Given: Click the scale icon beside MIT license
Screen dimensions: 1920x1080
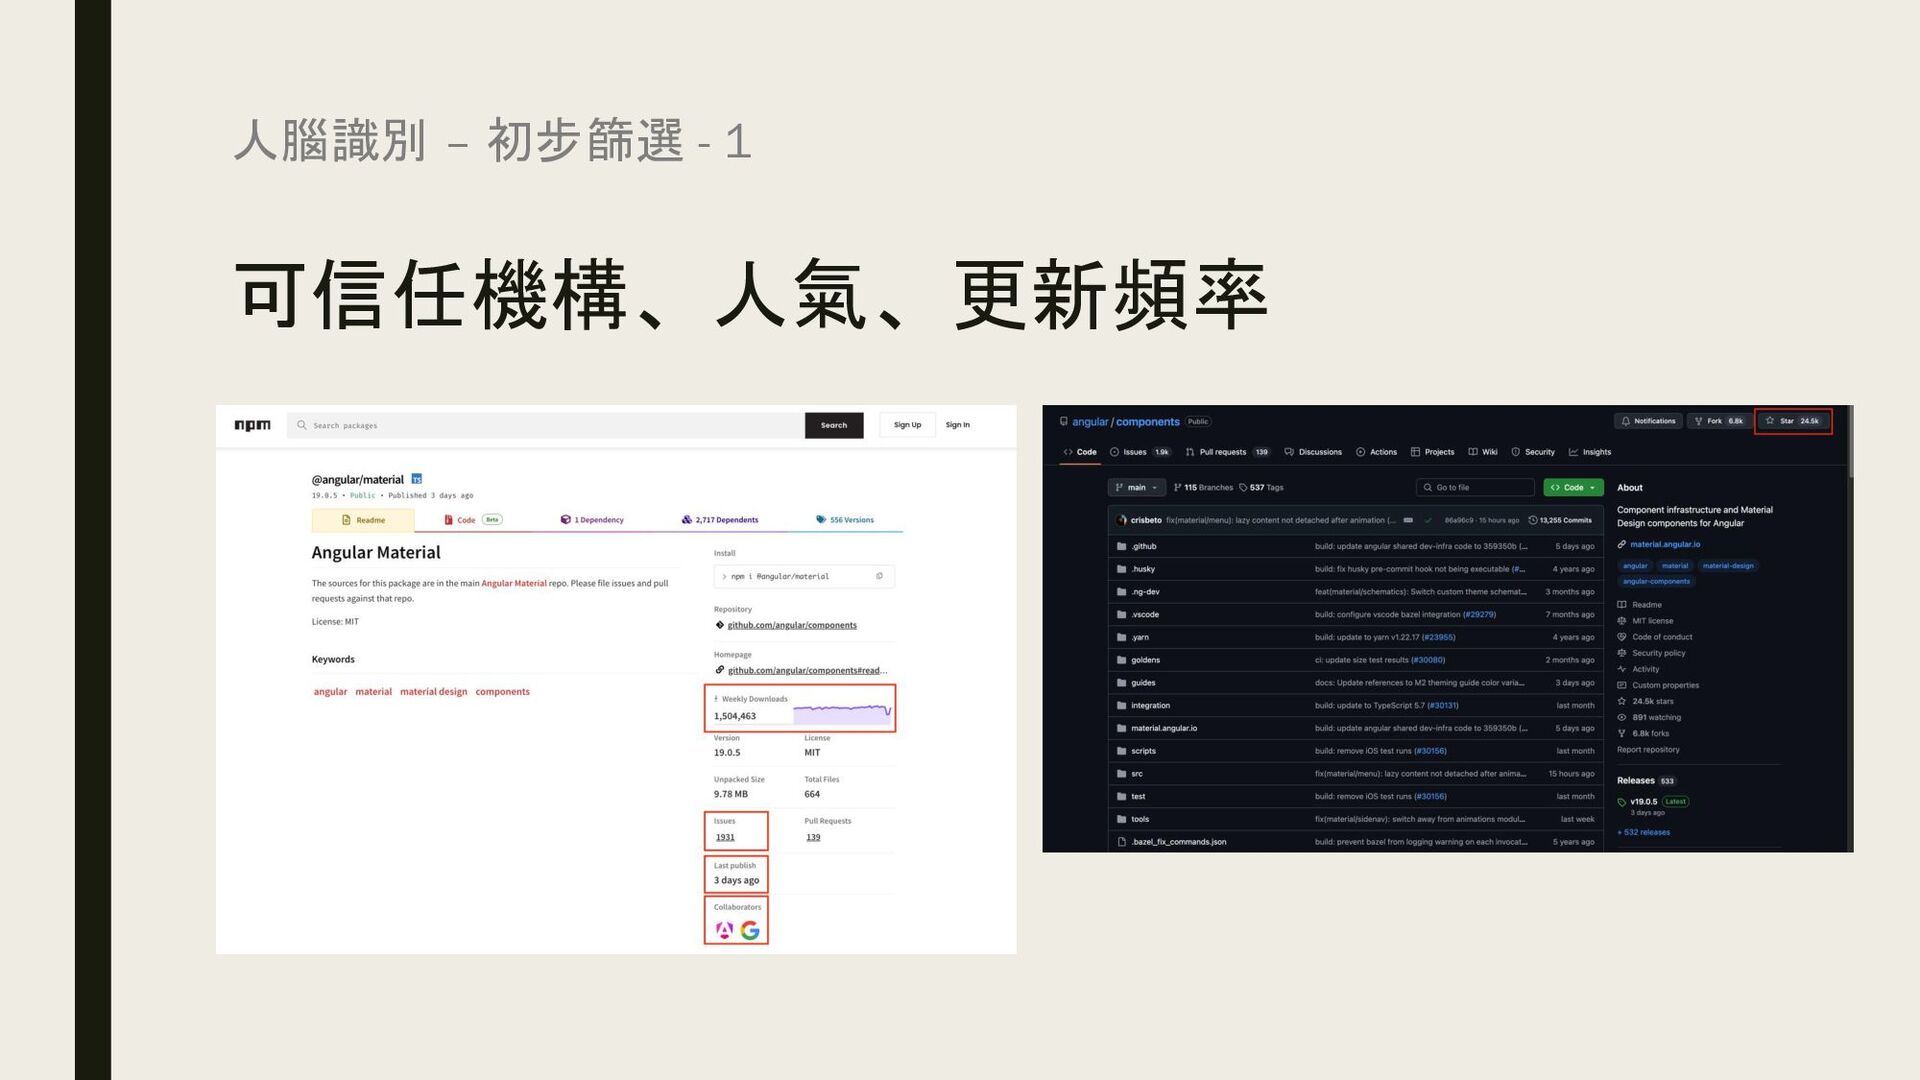Looking at the screenshot, I should click(x=1622, y=621).
